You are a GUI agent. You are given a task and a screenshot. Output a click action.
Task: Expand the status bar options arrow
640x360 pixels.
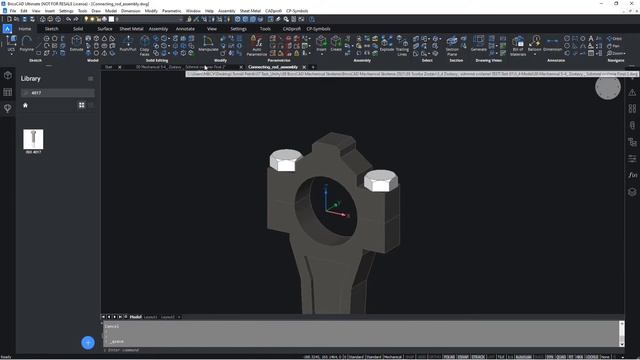(622, 357)
